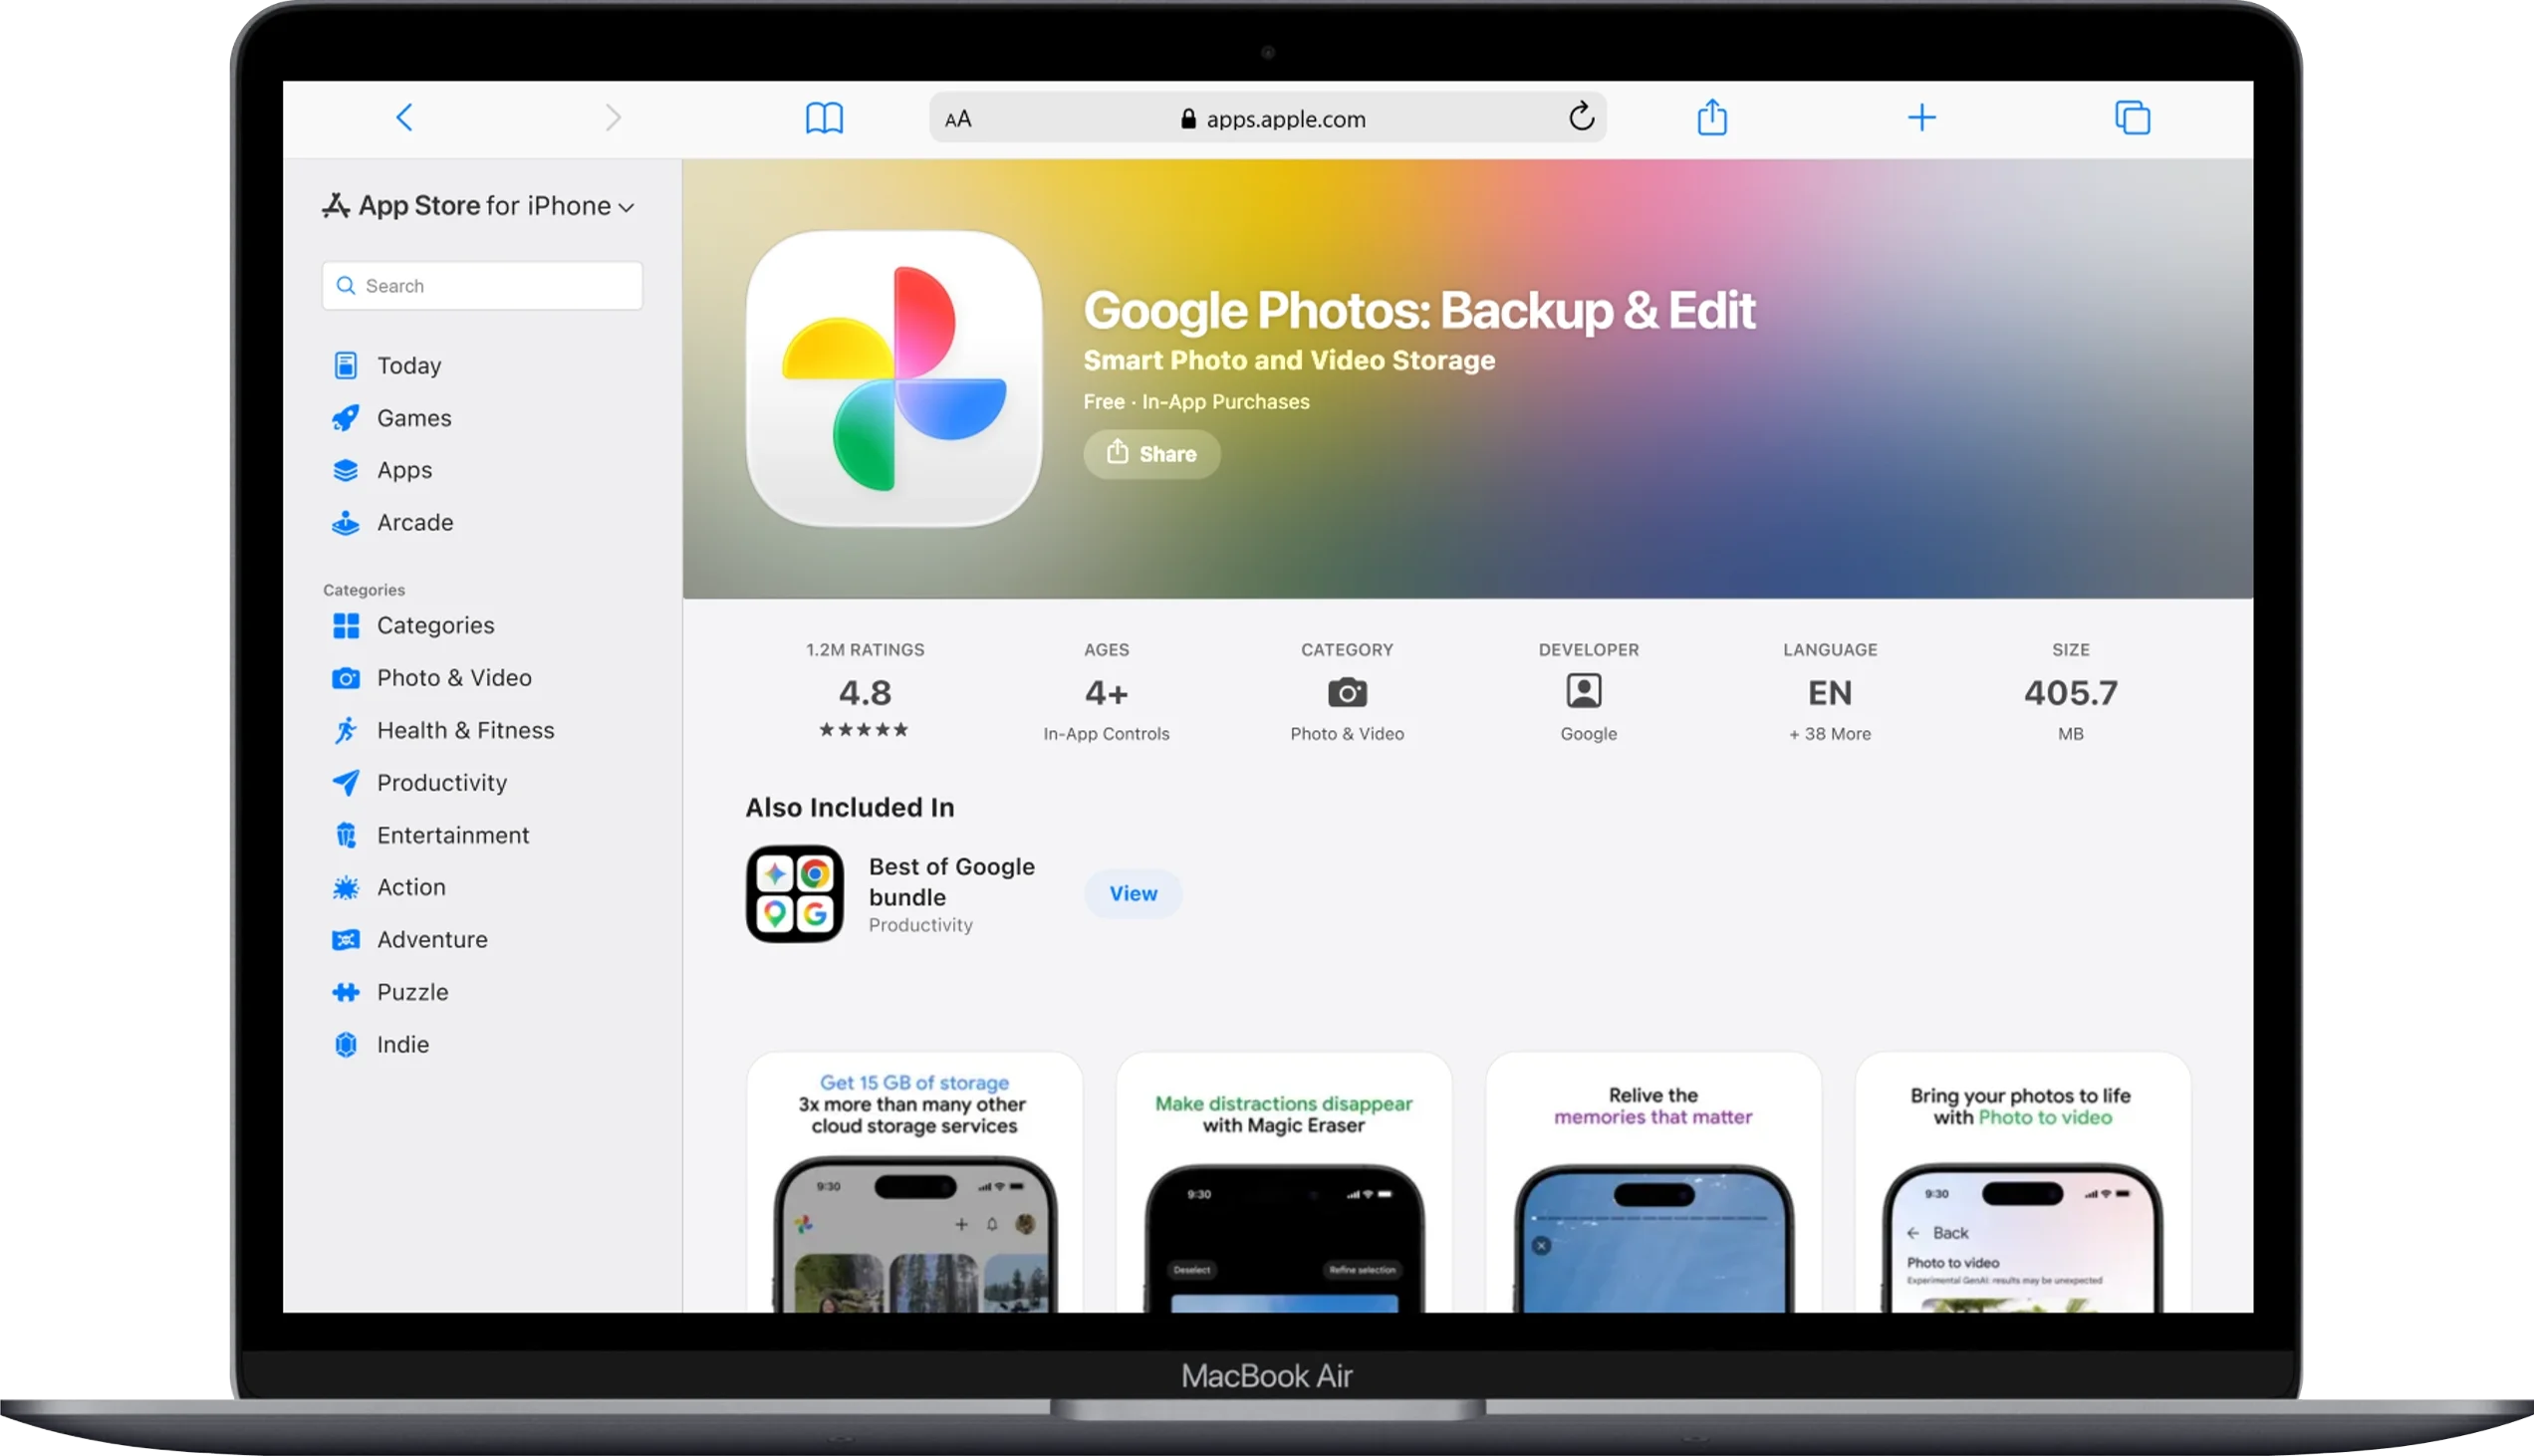Click the 4+ ages badge

(1106, 693)
